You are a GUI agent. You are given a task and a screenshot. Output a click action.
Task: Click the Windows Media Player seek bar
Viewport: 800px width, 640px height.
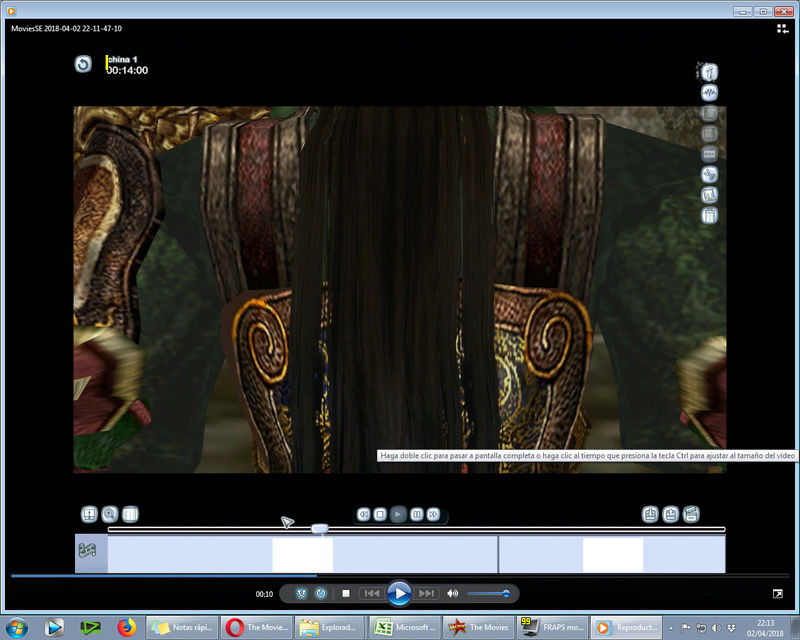tap(400, 576)
